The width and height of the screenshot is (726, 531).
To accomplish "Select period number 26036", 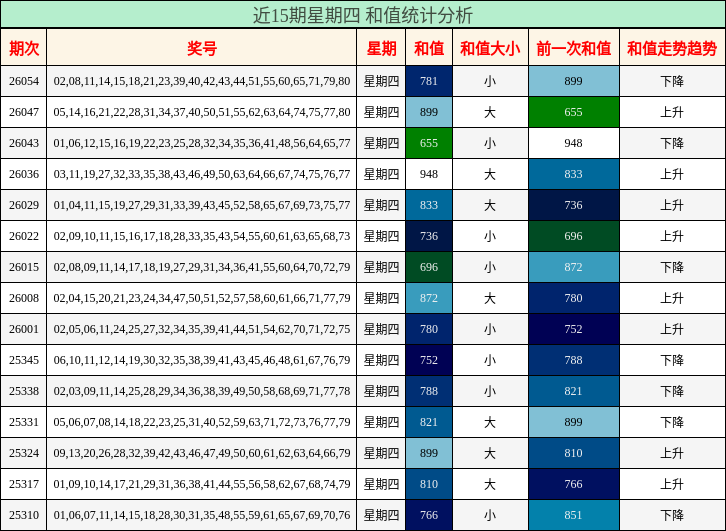I will pos(24,174).
